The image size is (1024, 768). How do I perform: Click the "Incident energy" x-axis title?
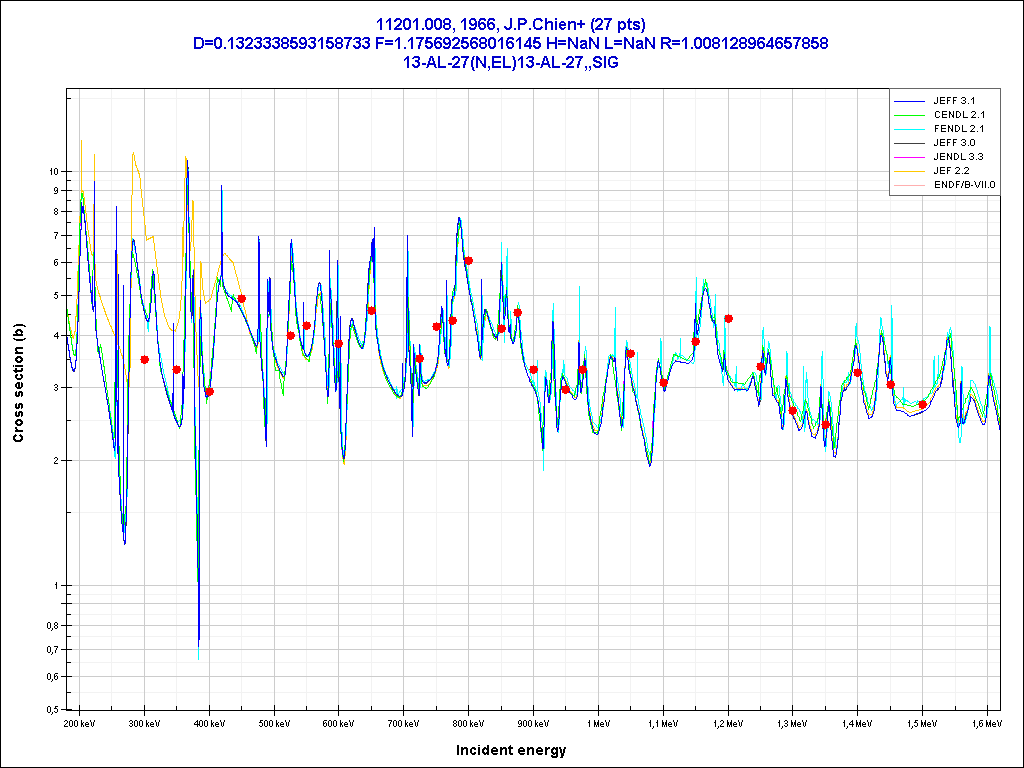(511, 750)
